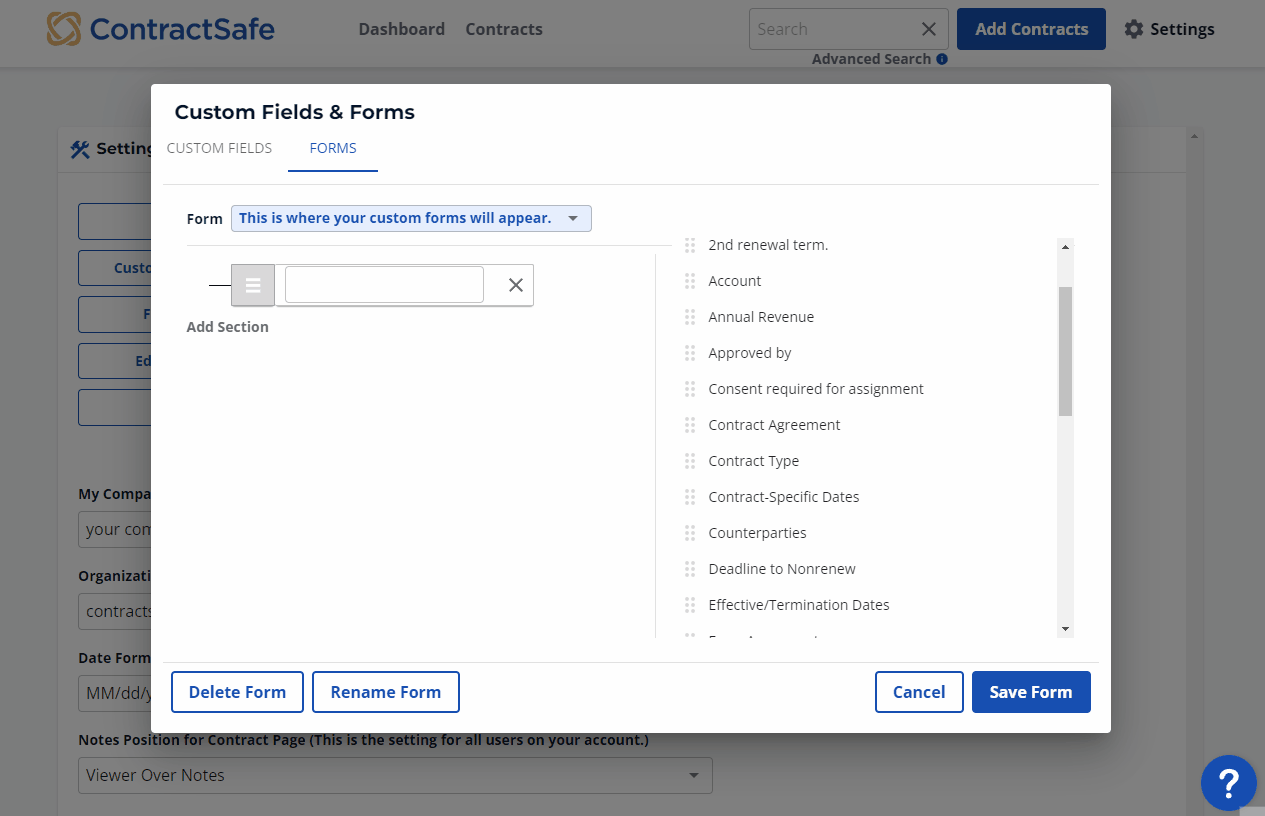Grab the drag handle beside Contract Type

(690, 461)
